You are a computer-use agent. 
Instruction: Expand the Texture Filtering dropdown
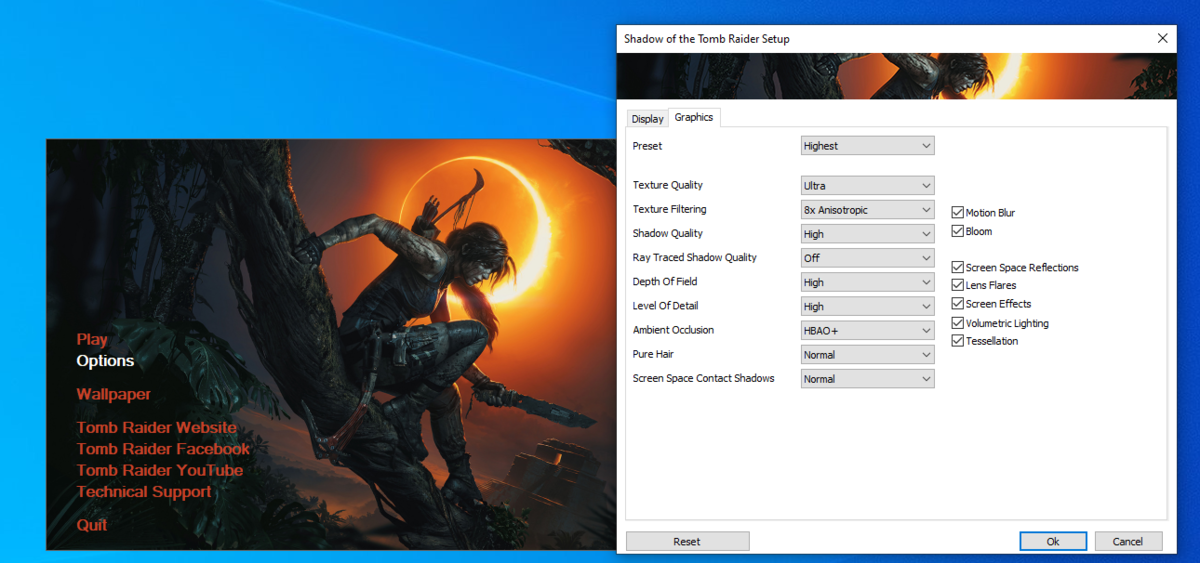coord(868,210)
